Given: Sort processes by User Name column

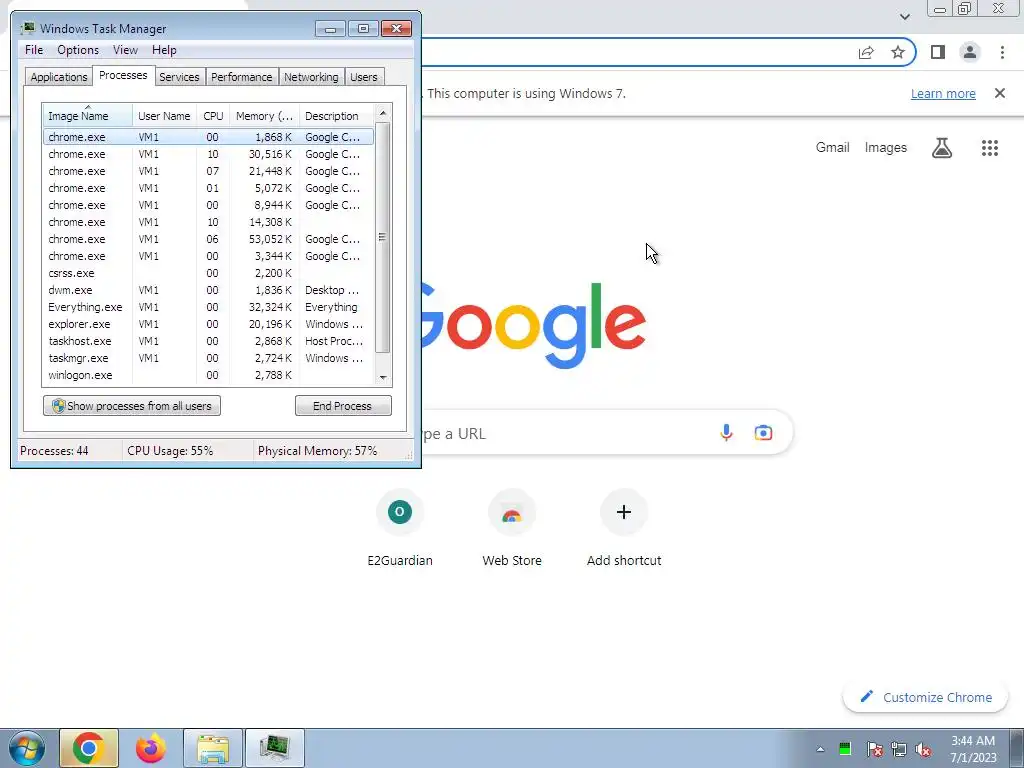Looking at the screenshot, I should click(x=164, y=116).
